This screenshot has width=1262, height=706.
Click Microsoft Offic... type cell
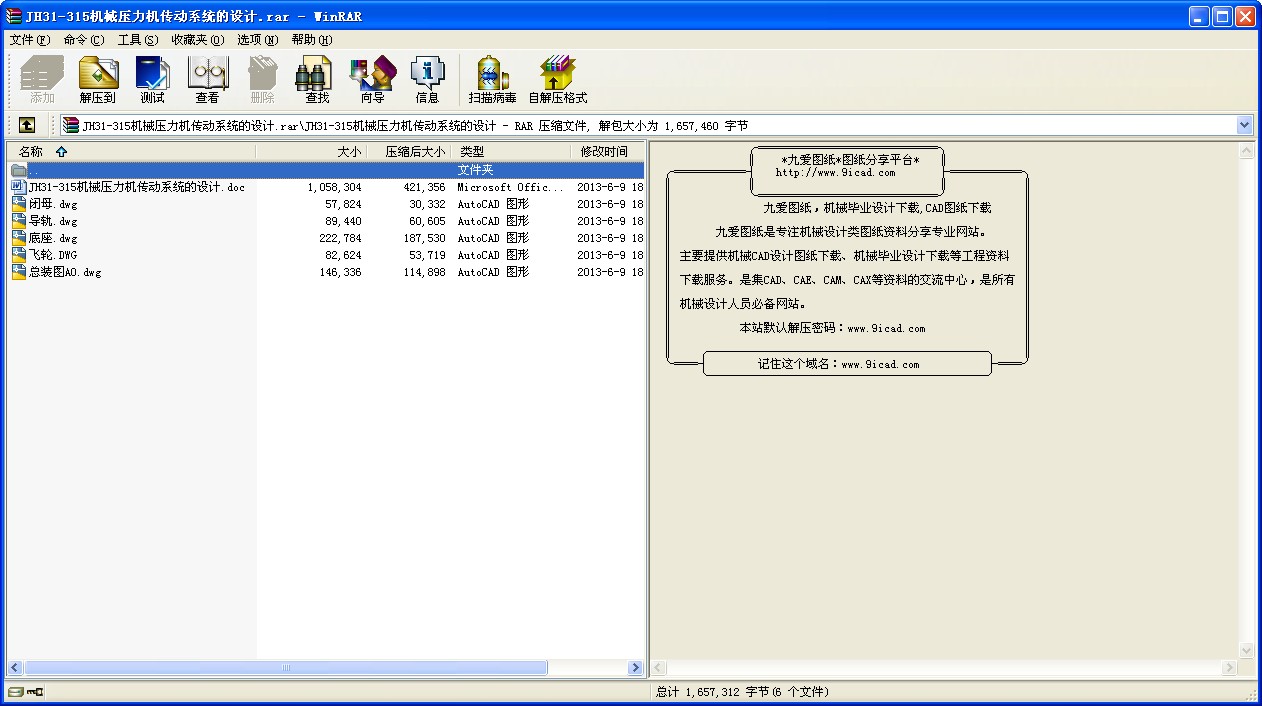pos(510,187)
